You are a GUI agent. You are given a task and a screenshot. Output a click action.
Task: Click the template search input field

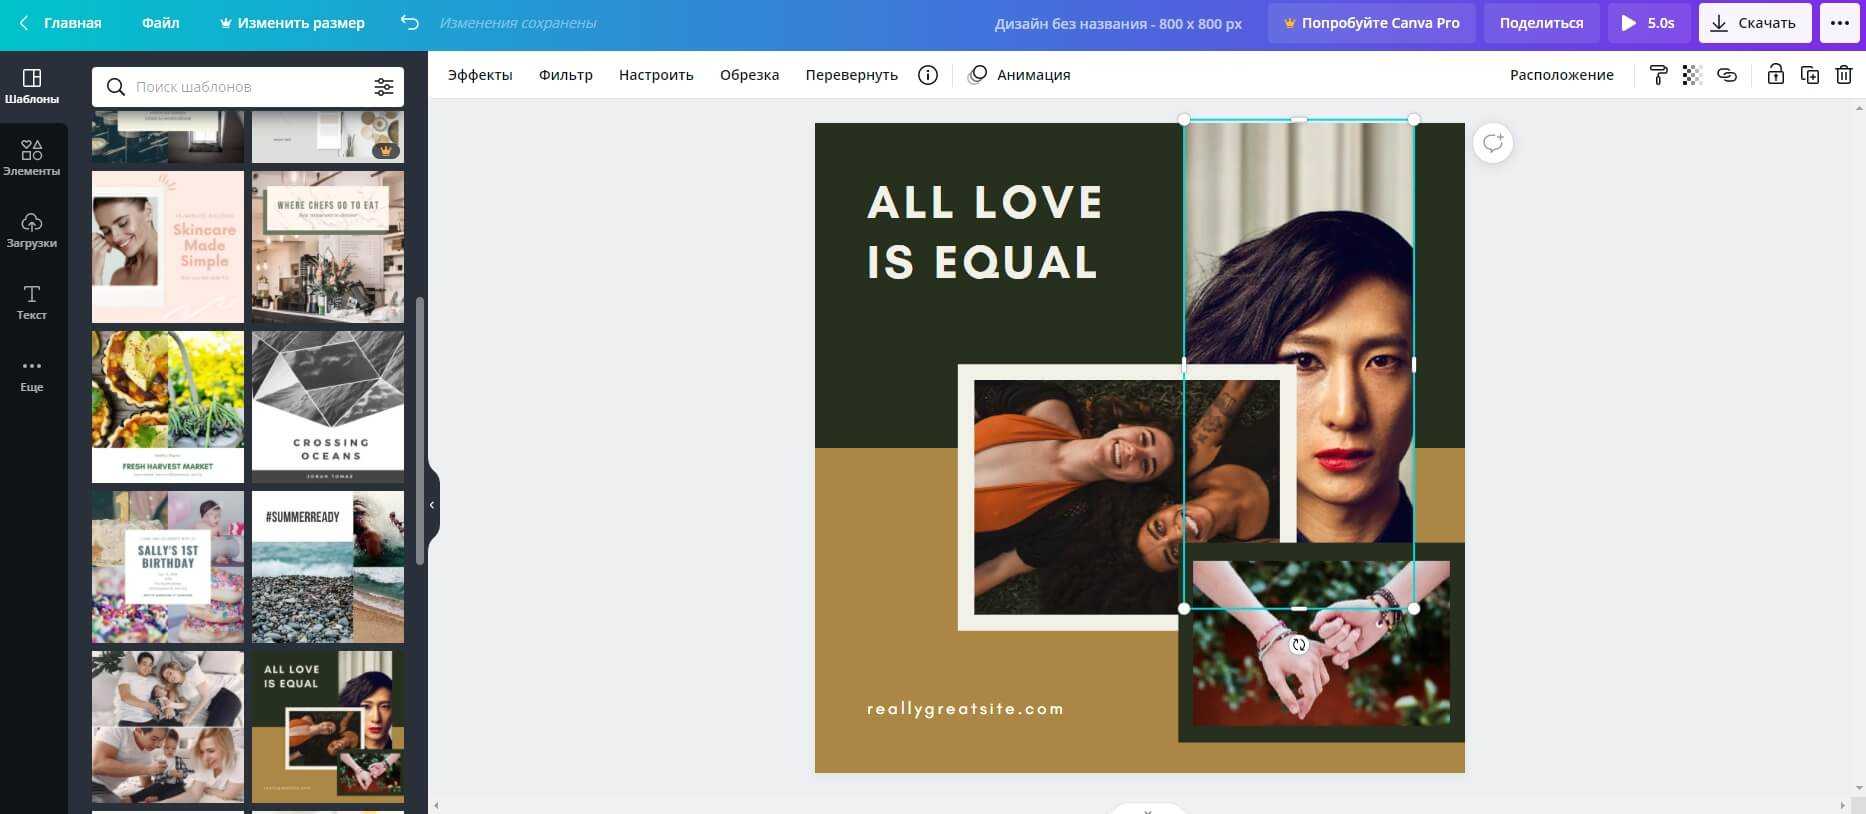tap(250, 87)
